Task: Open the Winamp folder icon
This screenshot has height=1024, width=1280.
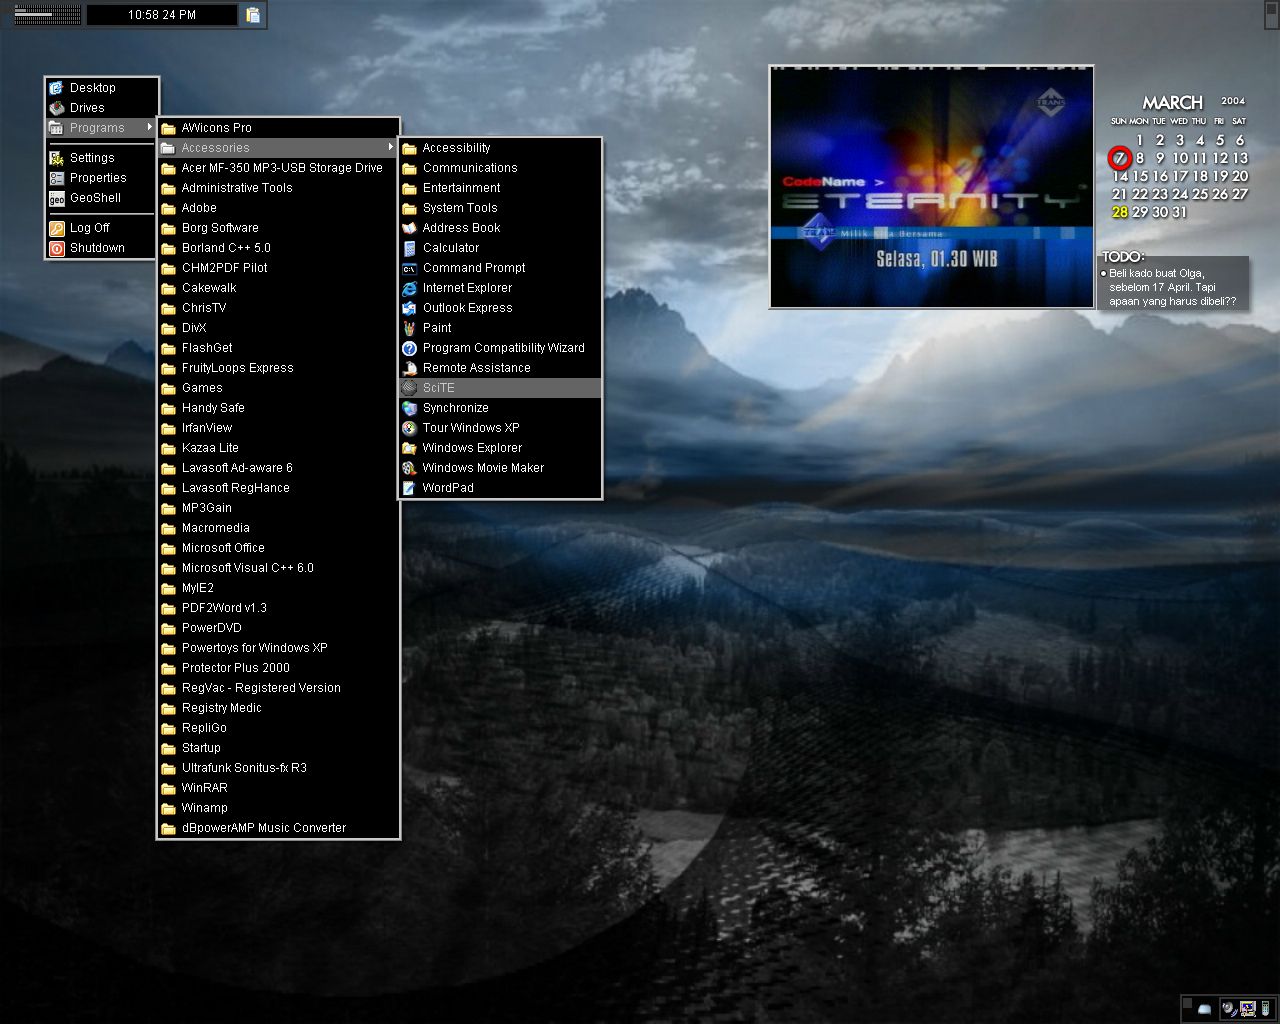Action: pos(168,808)
